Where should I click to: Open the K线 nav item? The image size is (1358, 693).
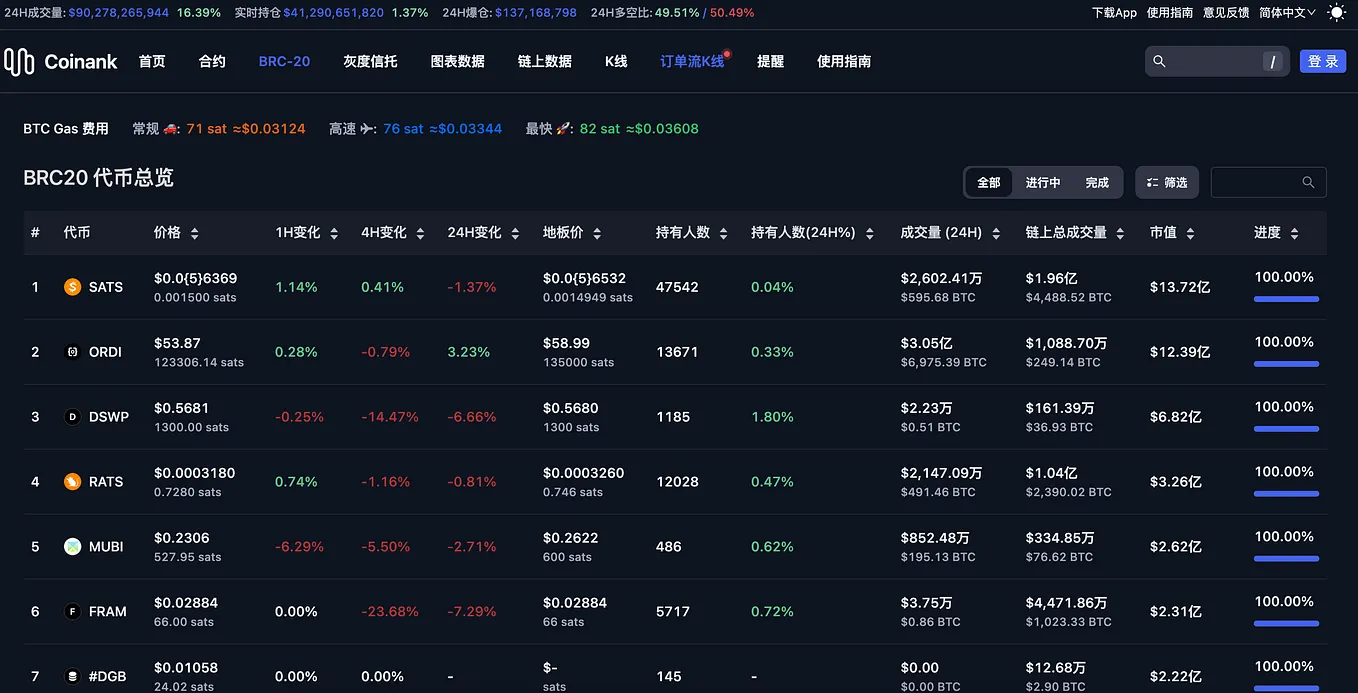click(616, 62)
